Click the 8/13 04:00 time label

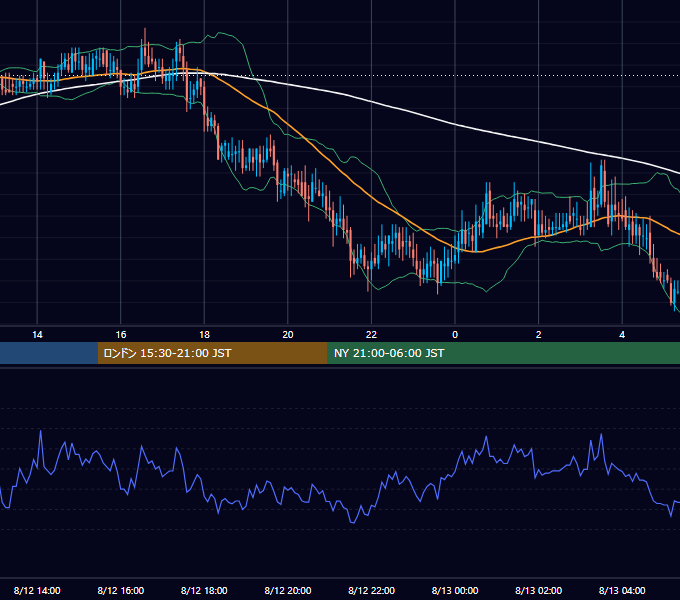point(622,590)
